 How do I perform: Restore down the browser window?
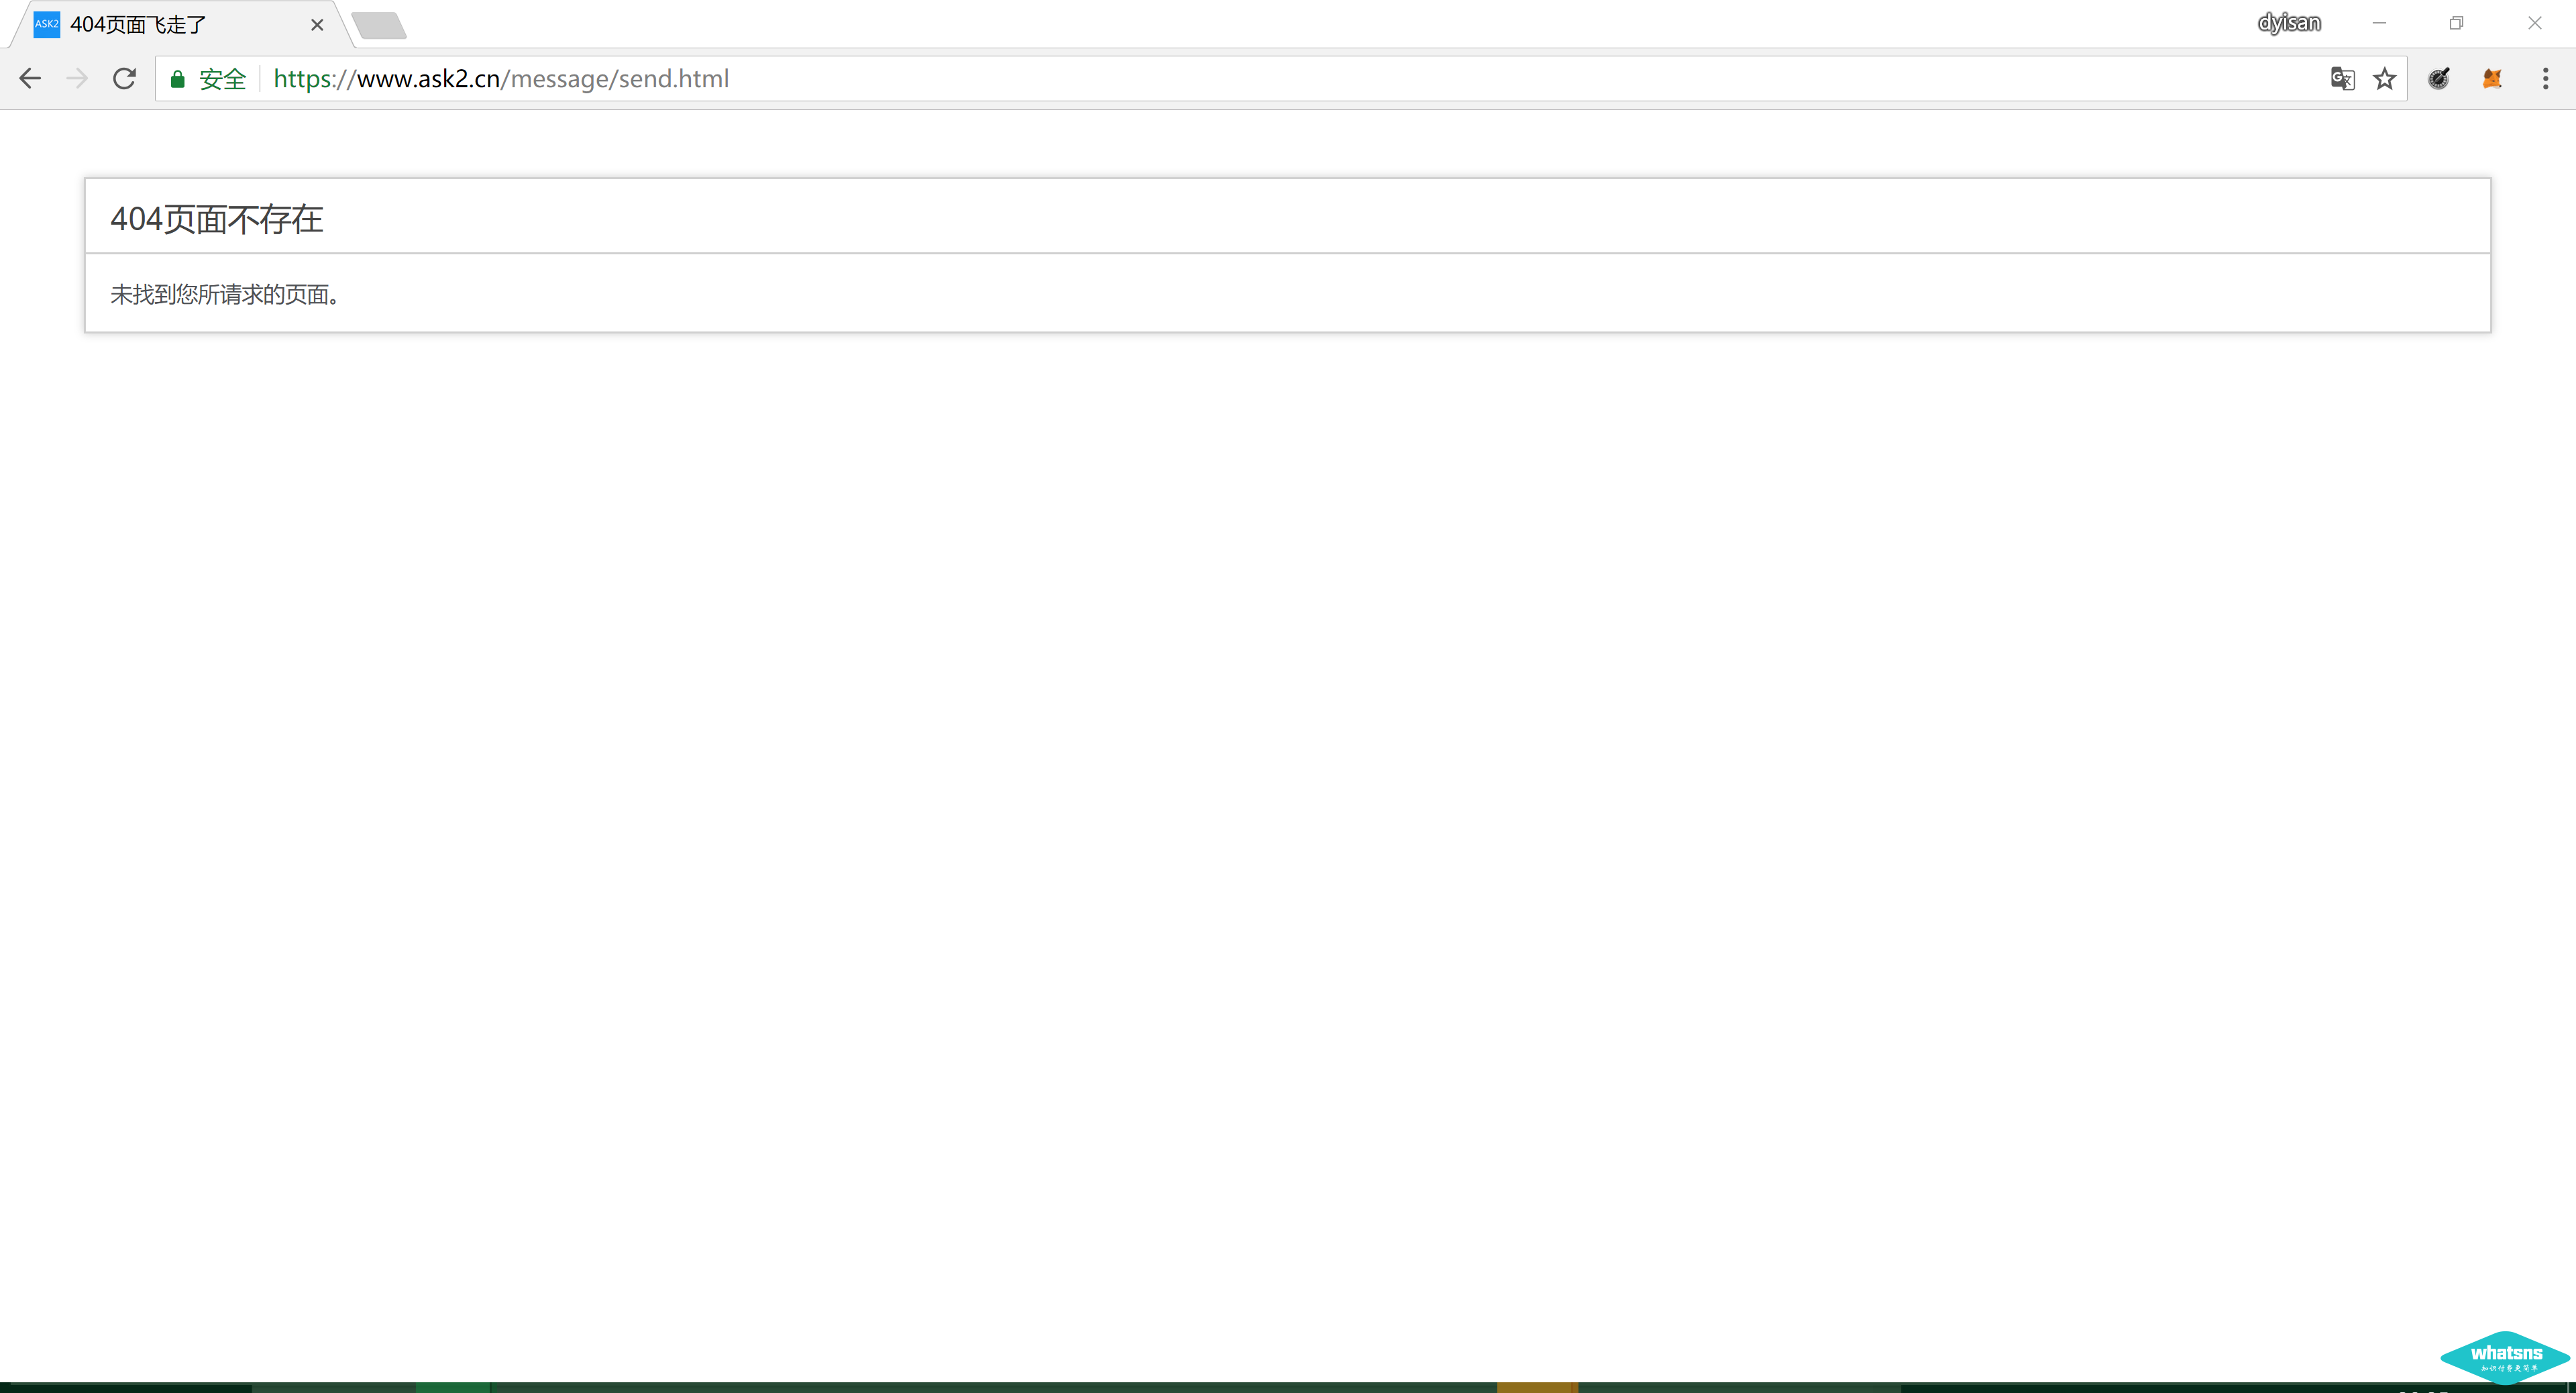click(x=2456, y=23)
